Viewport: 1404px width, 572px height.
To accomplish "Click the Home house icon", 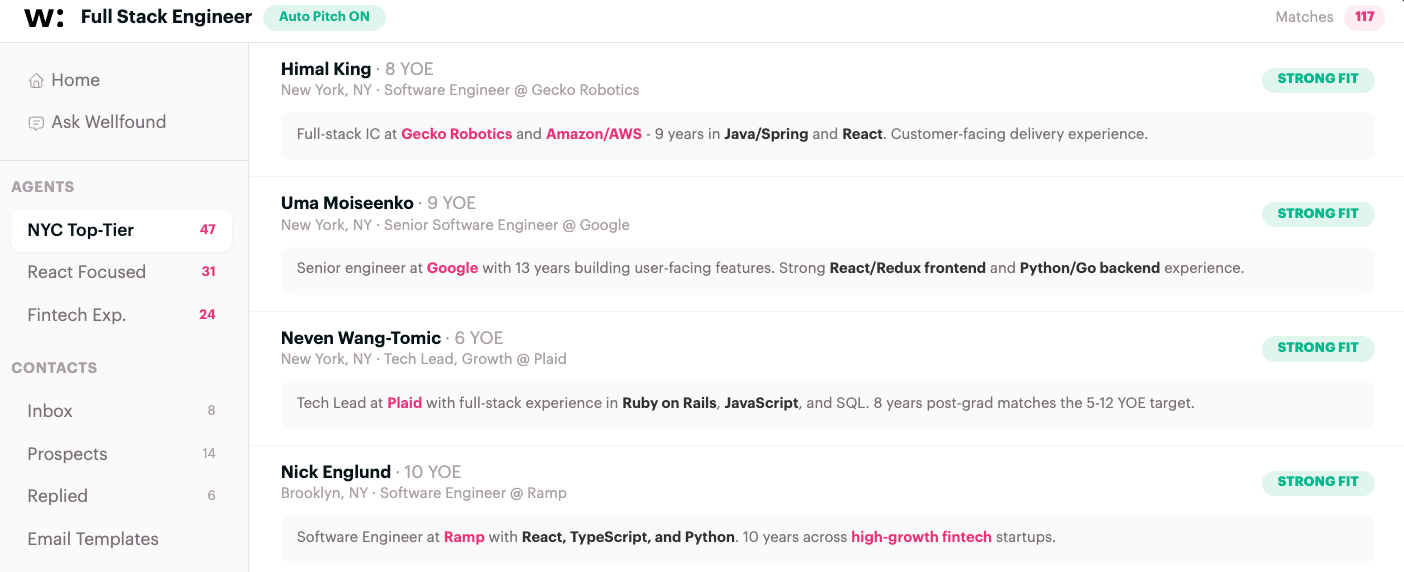I will point(36,80).
